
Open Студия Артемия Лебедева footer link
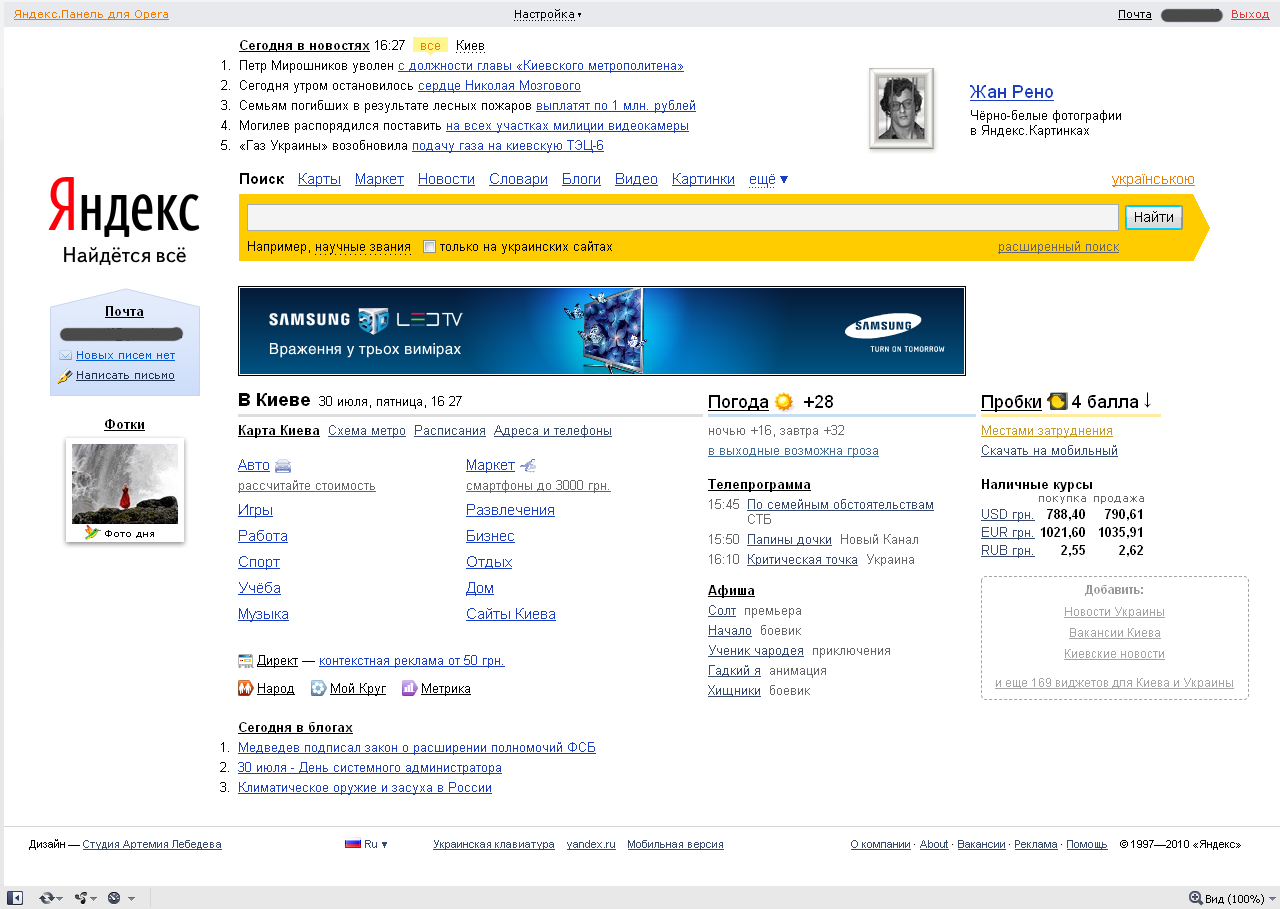(152, 844)
